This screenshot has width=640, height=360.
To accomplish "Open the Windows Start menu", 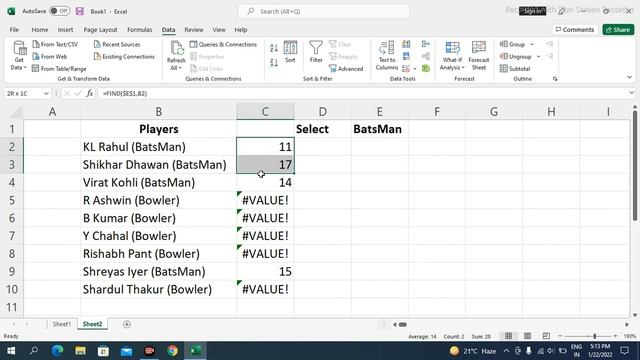I will pos(11,351).
